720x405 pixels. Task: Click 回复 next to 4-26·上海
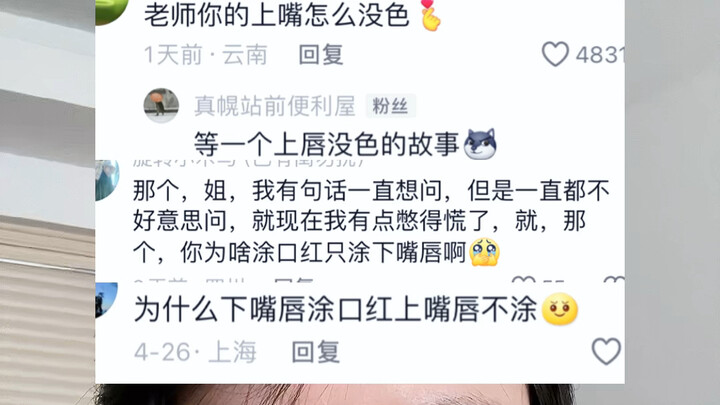316,352
